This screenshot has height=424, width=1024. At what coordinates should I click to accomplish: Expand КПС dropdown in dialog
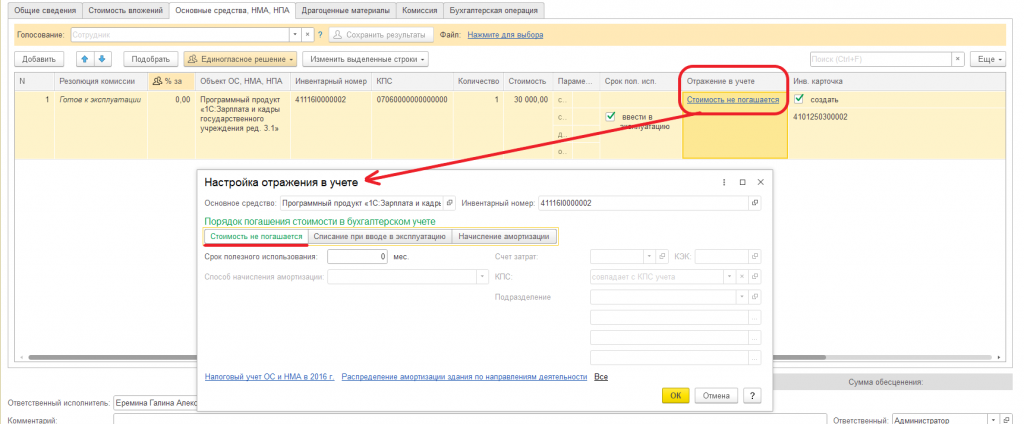pyautogui.click(x=730, y=277)
